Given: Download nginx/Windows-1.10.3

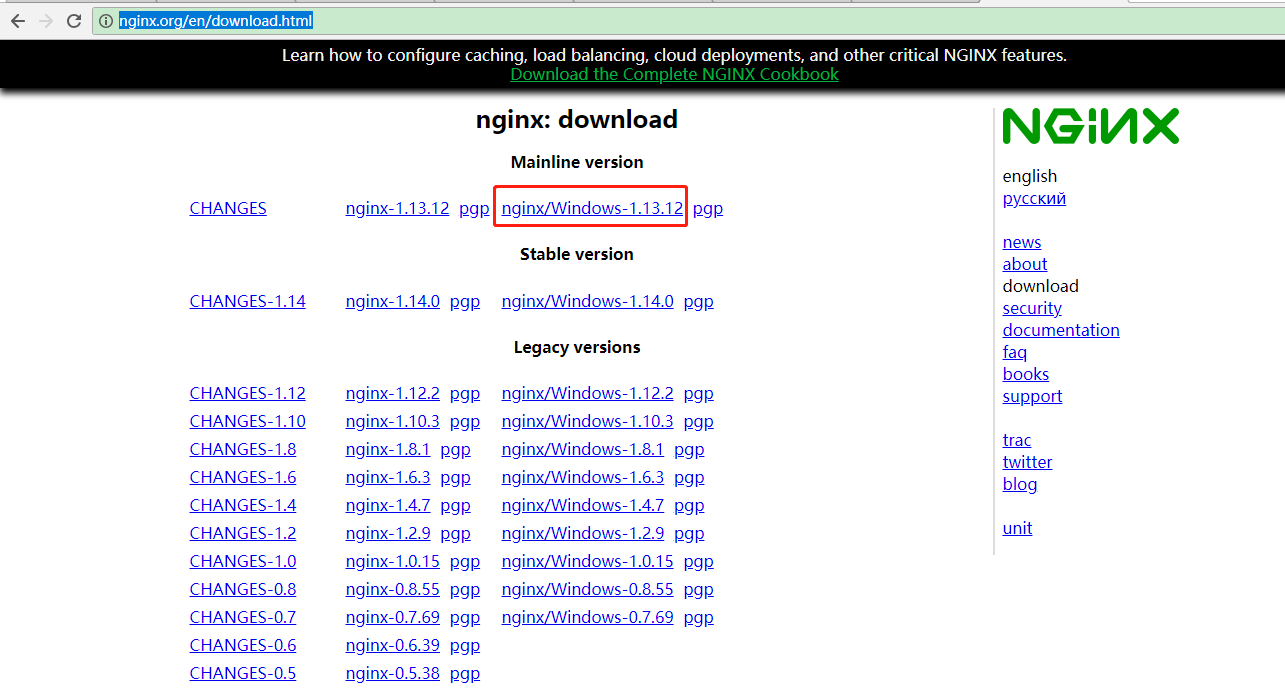Looking at the screenshot, I should [x=587, y=421].
